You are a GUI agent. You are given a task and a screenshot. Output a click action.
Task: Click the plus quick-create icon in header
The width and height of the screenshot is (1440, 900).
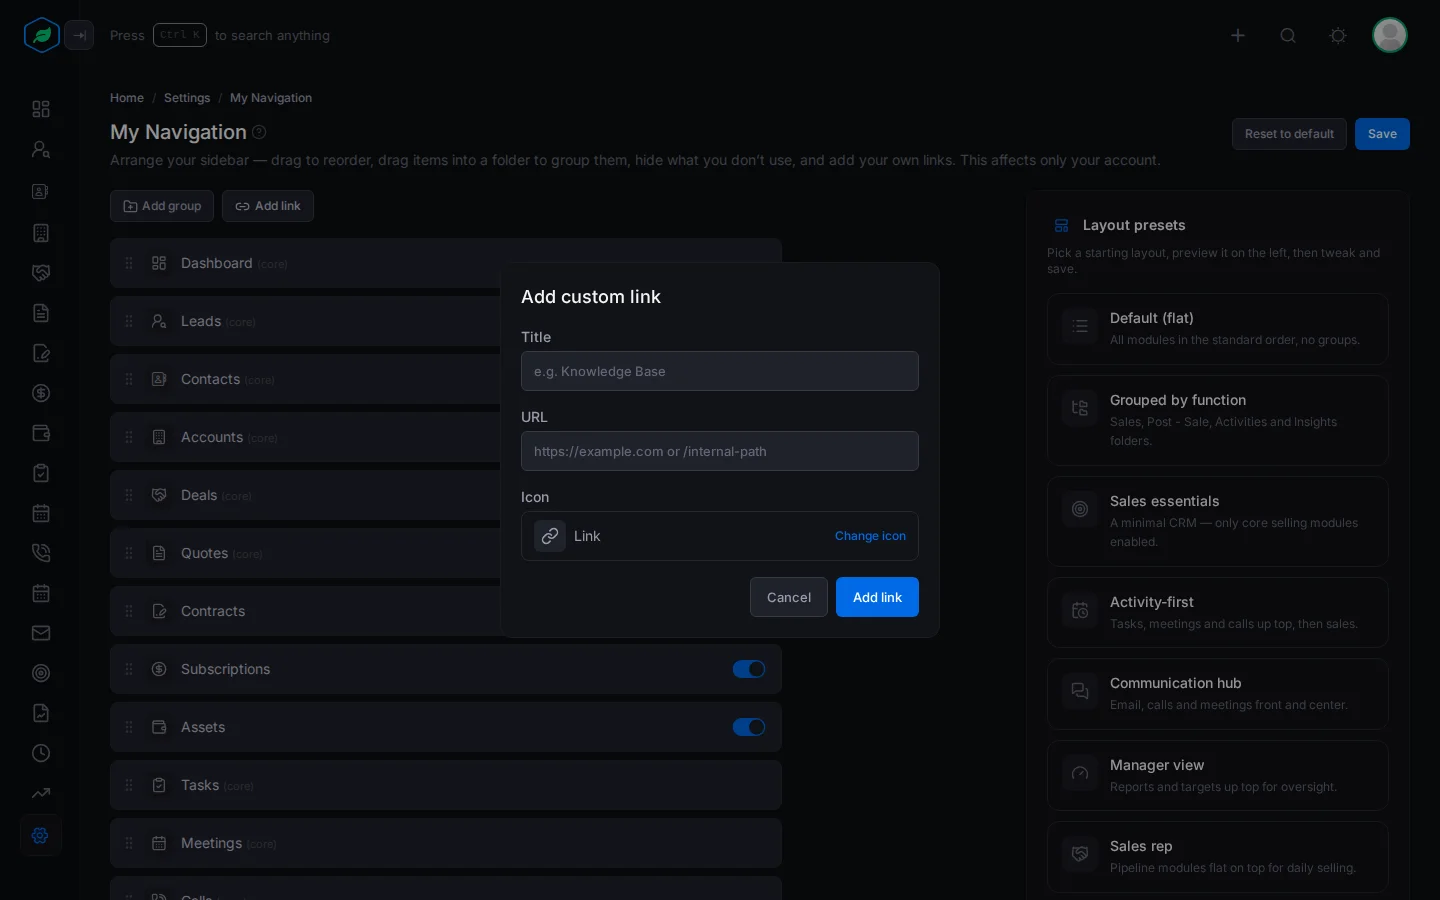point(1238,35)
